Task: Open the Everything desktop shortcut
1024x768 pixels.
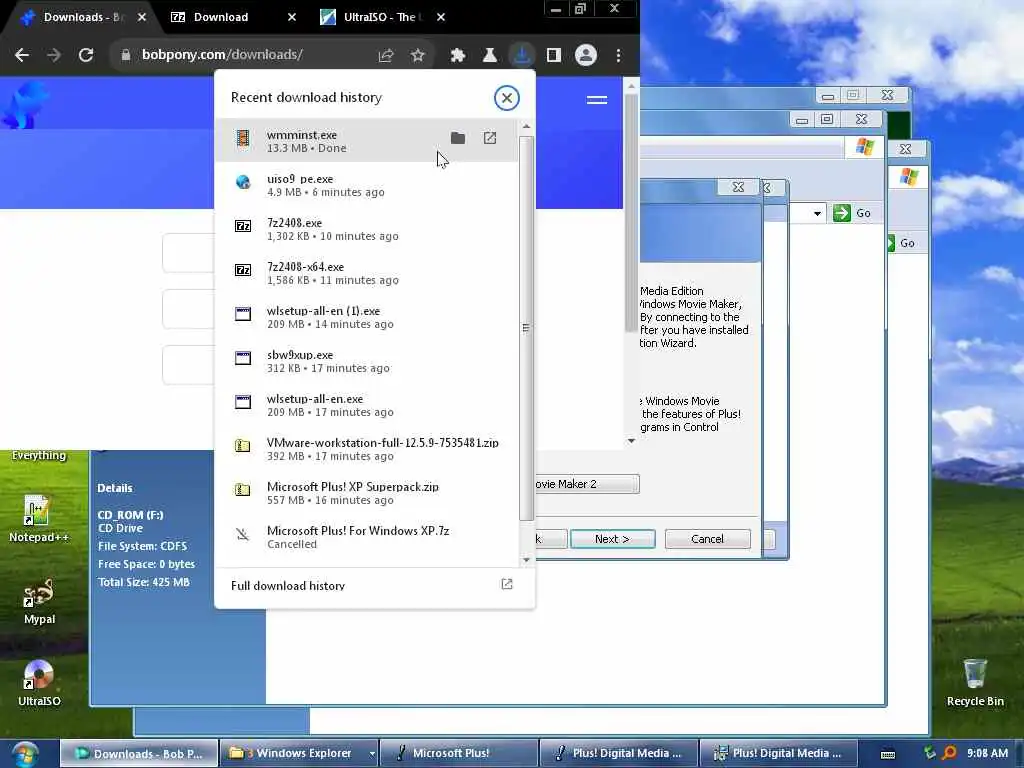Action: [x=39, y=455]
